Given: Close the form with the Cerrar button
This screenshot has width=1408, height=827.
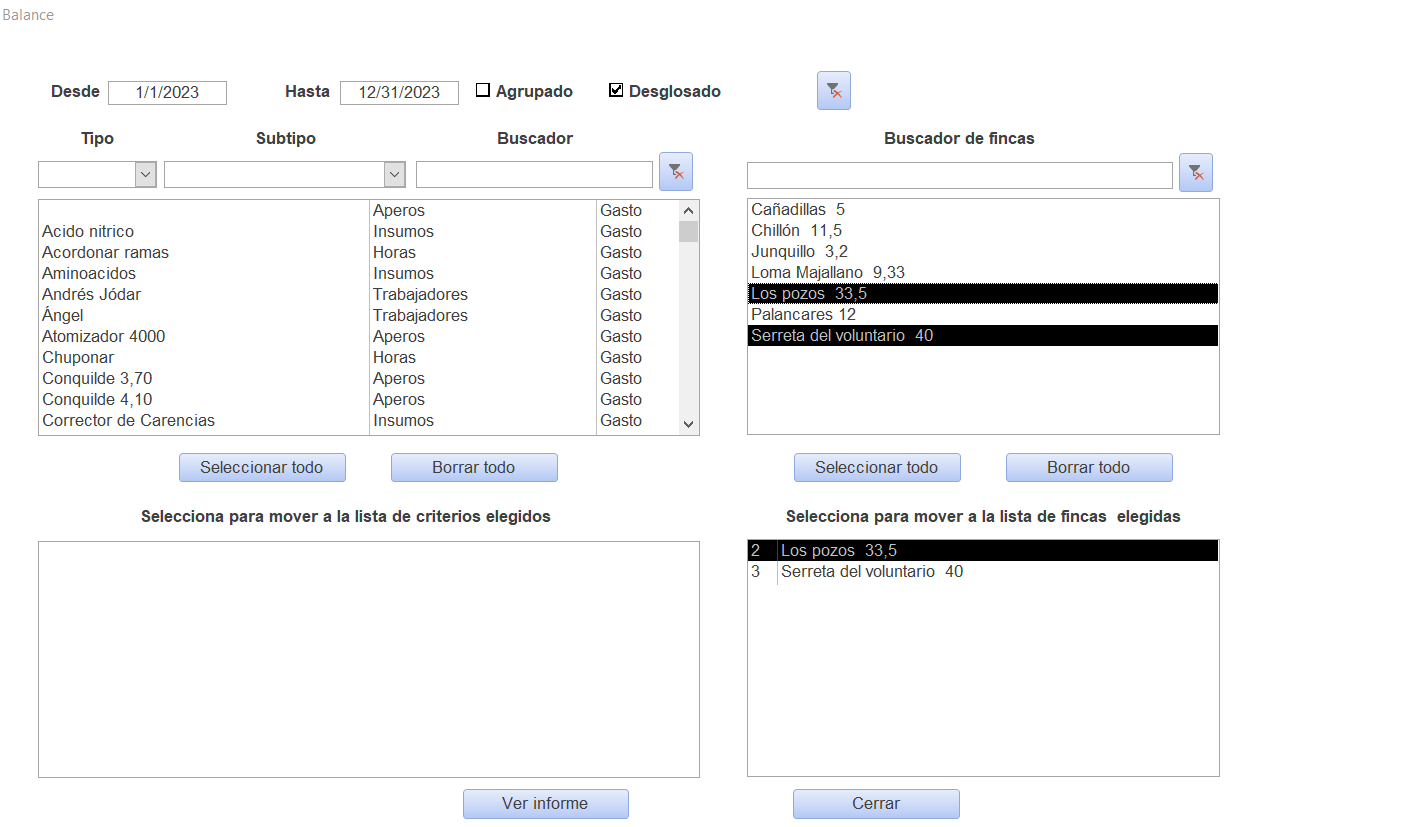Looking at the screenshot, I should click(876, 804).
